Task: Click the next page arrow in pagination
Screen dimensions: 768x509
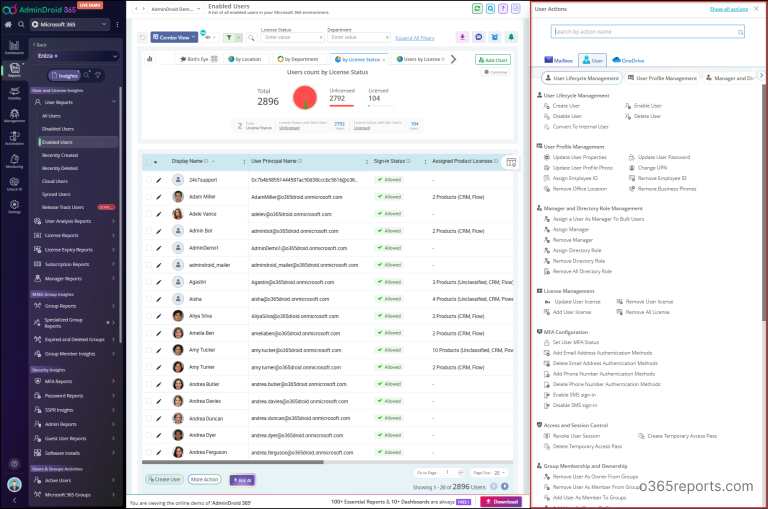Action: 504,486
